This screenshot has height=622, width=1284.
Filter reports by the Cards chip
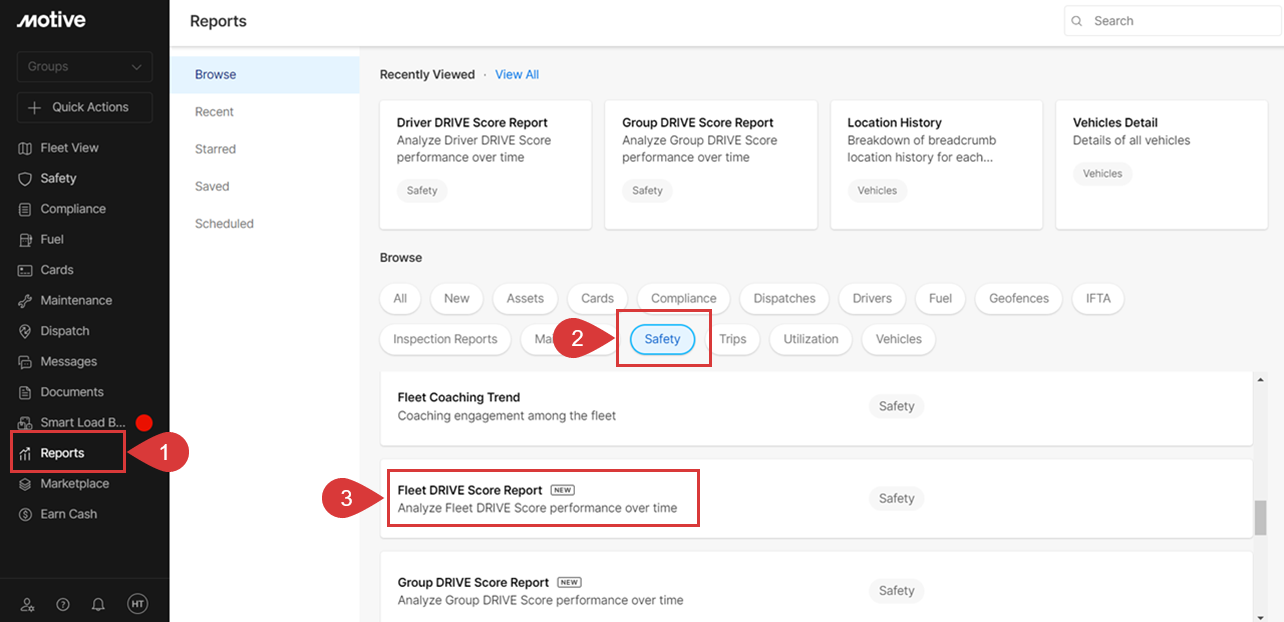pyautogui.click(x=598, y=298)
